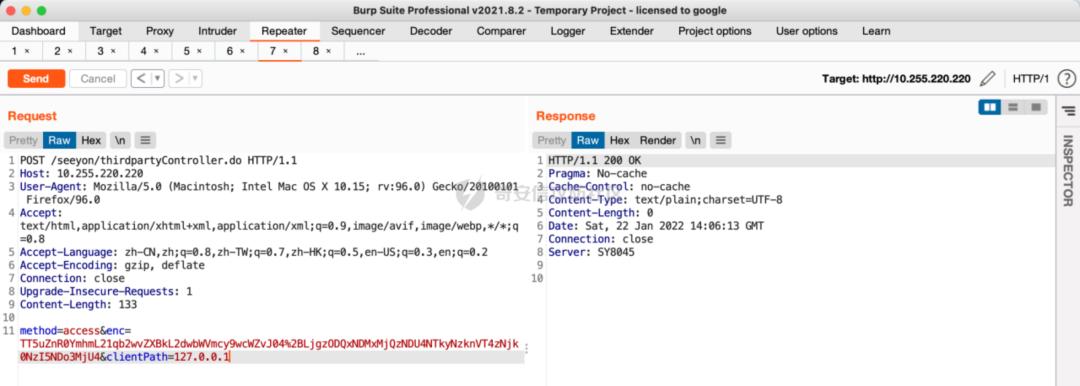This screenshot has height=386, width=1080.
Task: Switch request view to Hex
Action: [91, 140]
